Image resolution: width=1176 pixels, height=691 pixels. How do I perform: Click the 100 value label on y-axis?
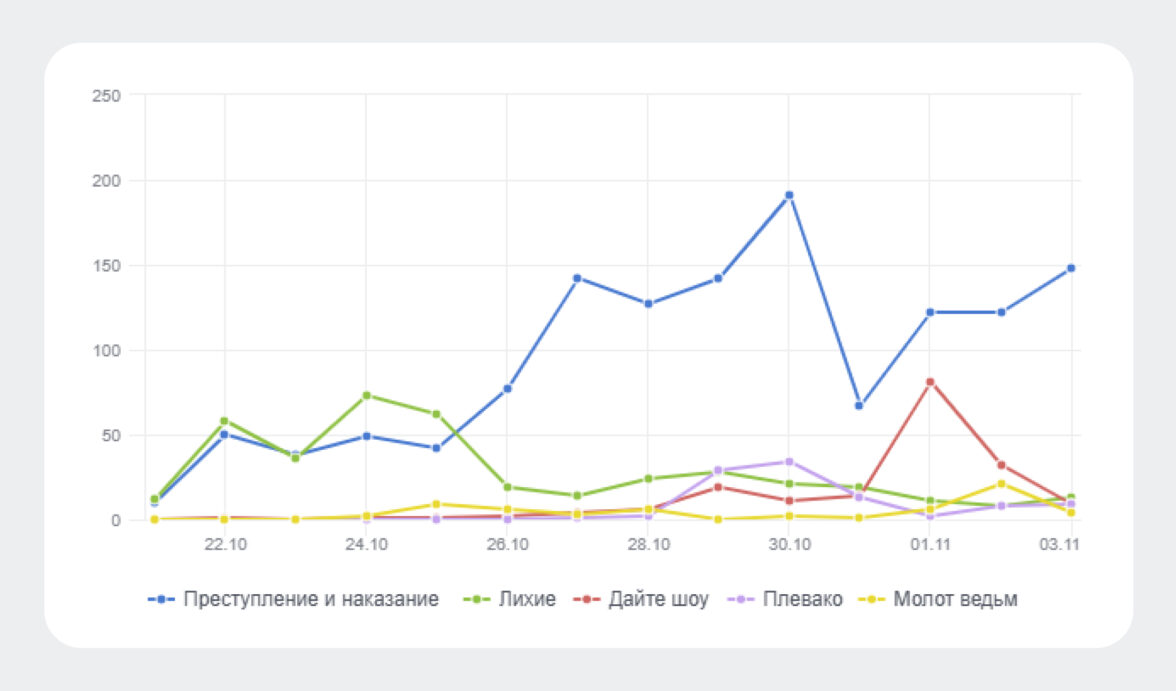105,351
